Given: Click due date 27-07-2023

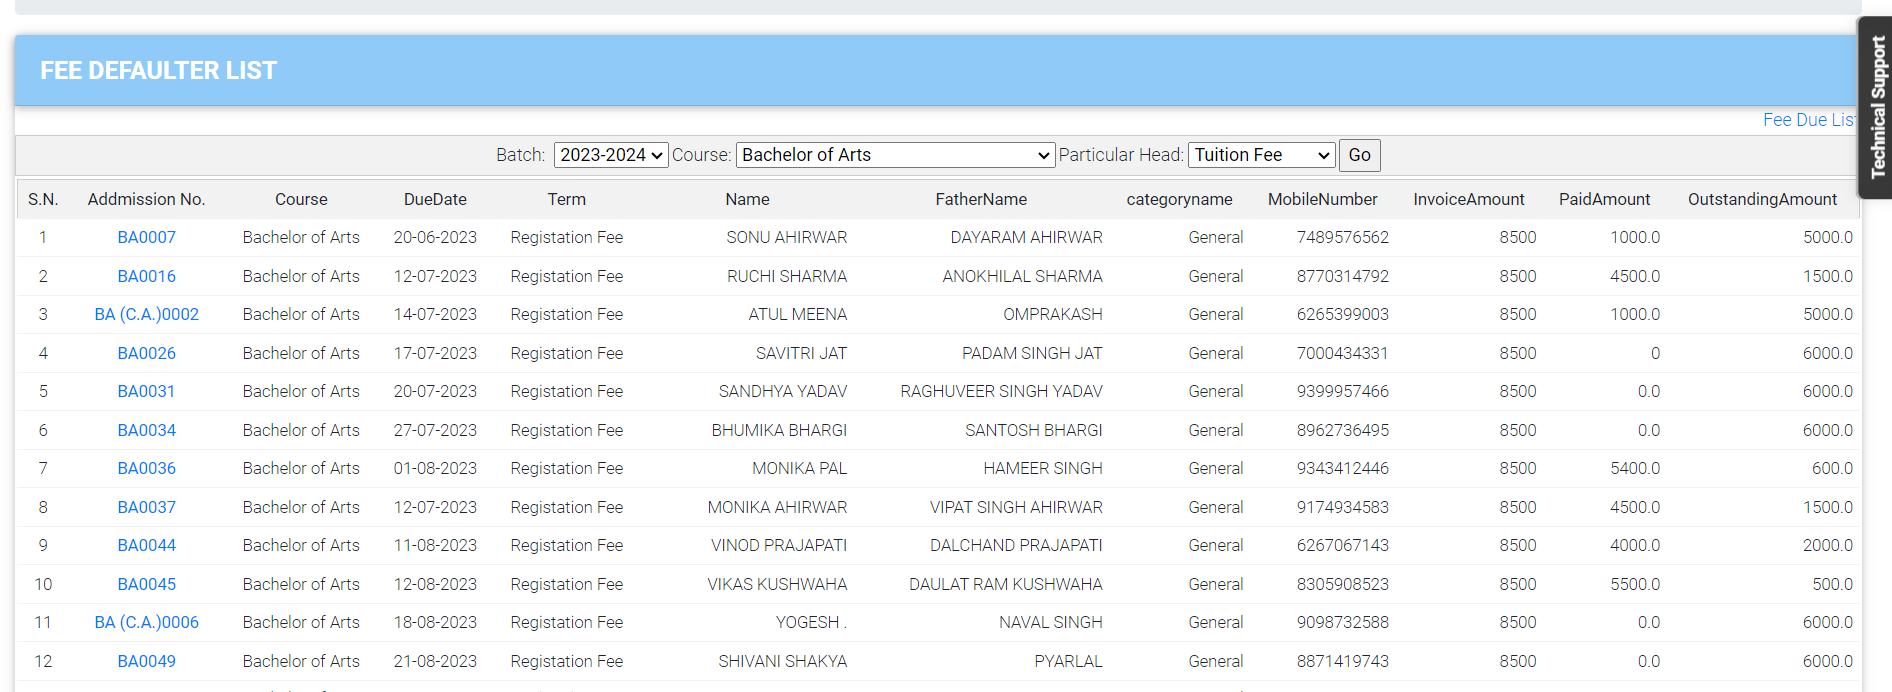Looking at the screenshot, I should point(435,430).
